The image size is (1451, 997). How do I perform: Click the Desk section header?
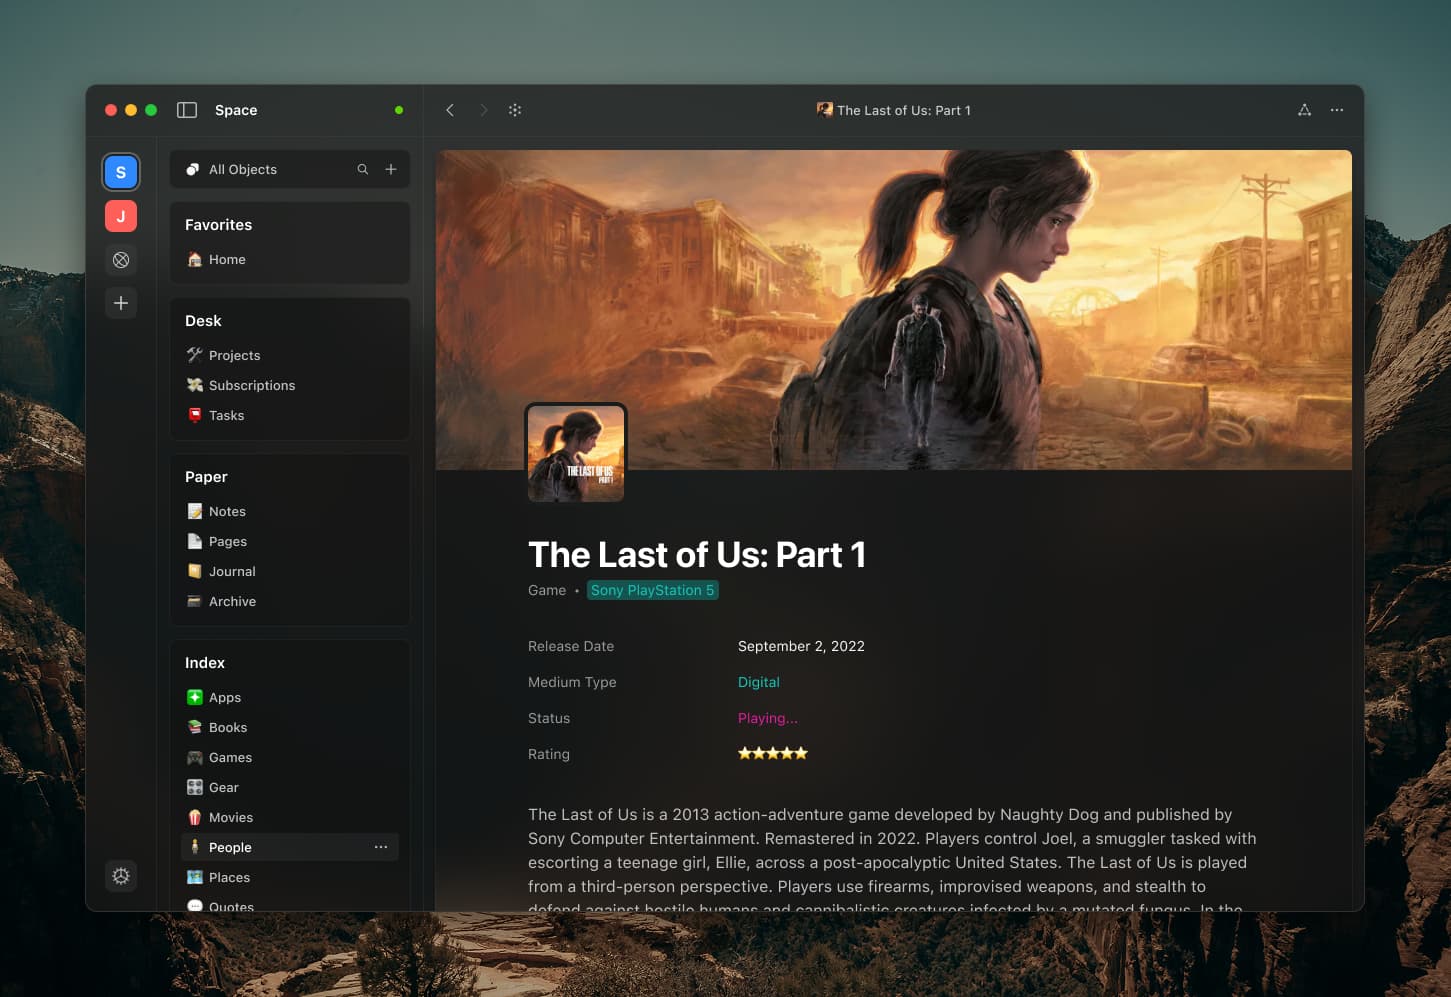click(x=203, y=321)
